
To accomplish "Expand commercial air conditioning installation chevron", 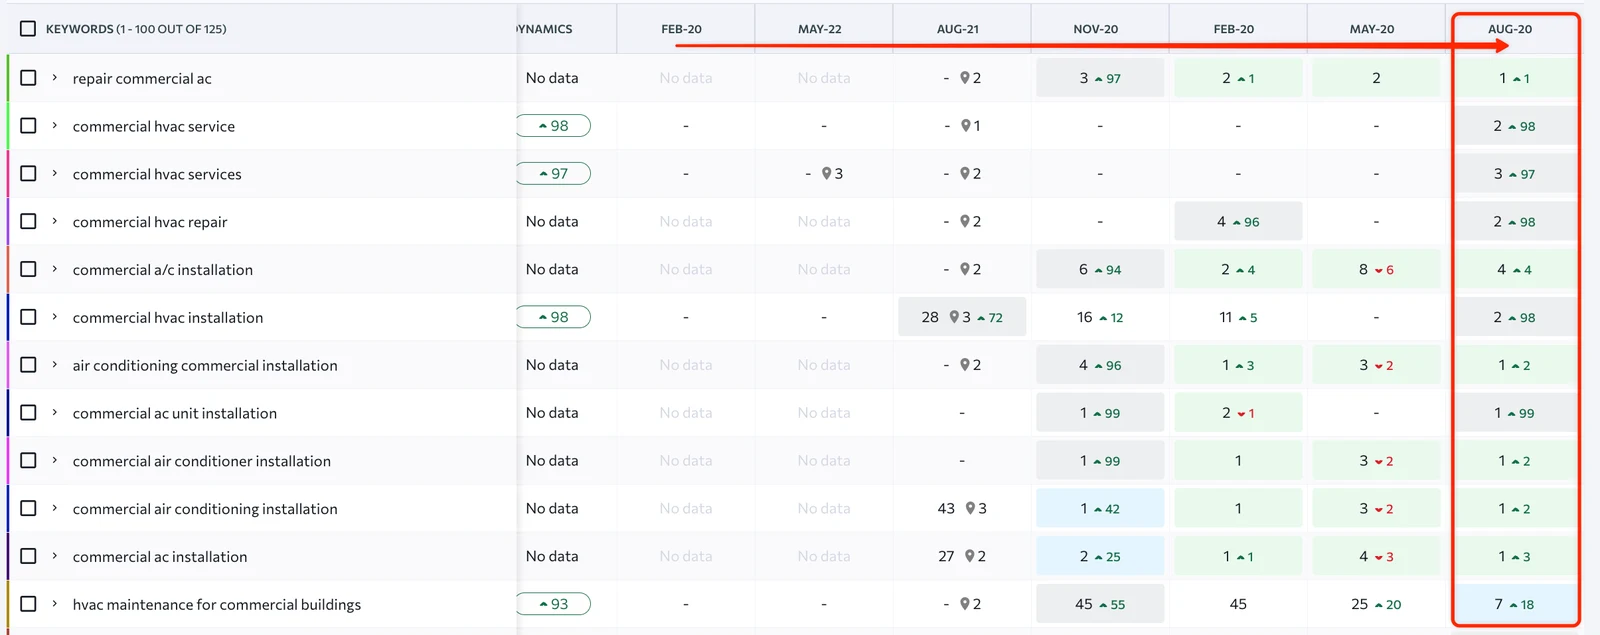I will (55, 508).
